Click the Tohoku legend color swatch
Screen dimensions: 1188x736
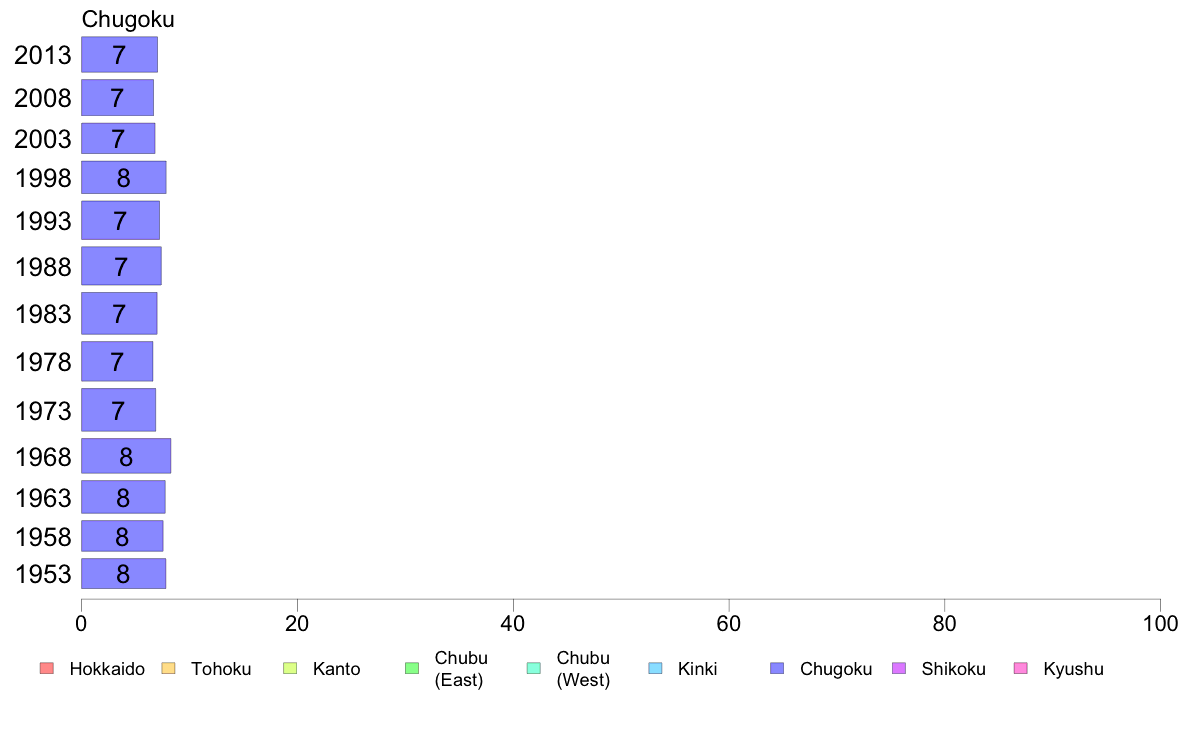point(168,669)
